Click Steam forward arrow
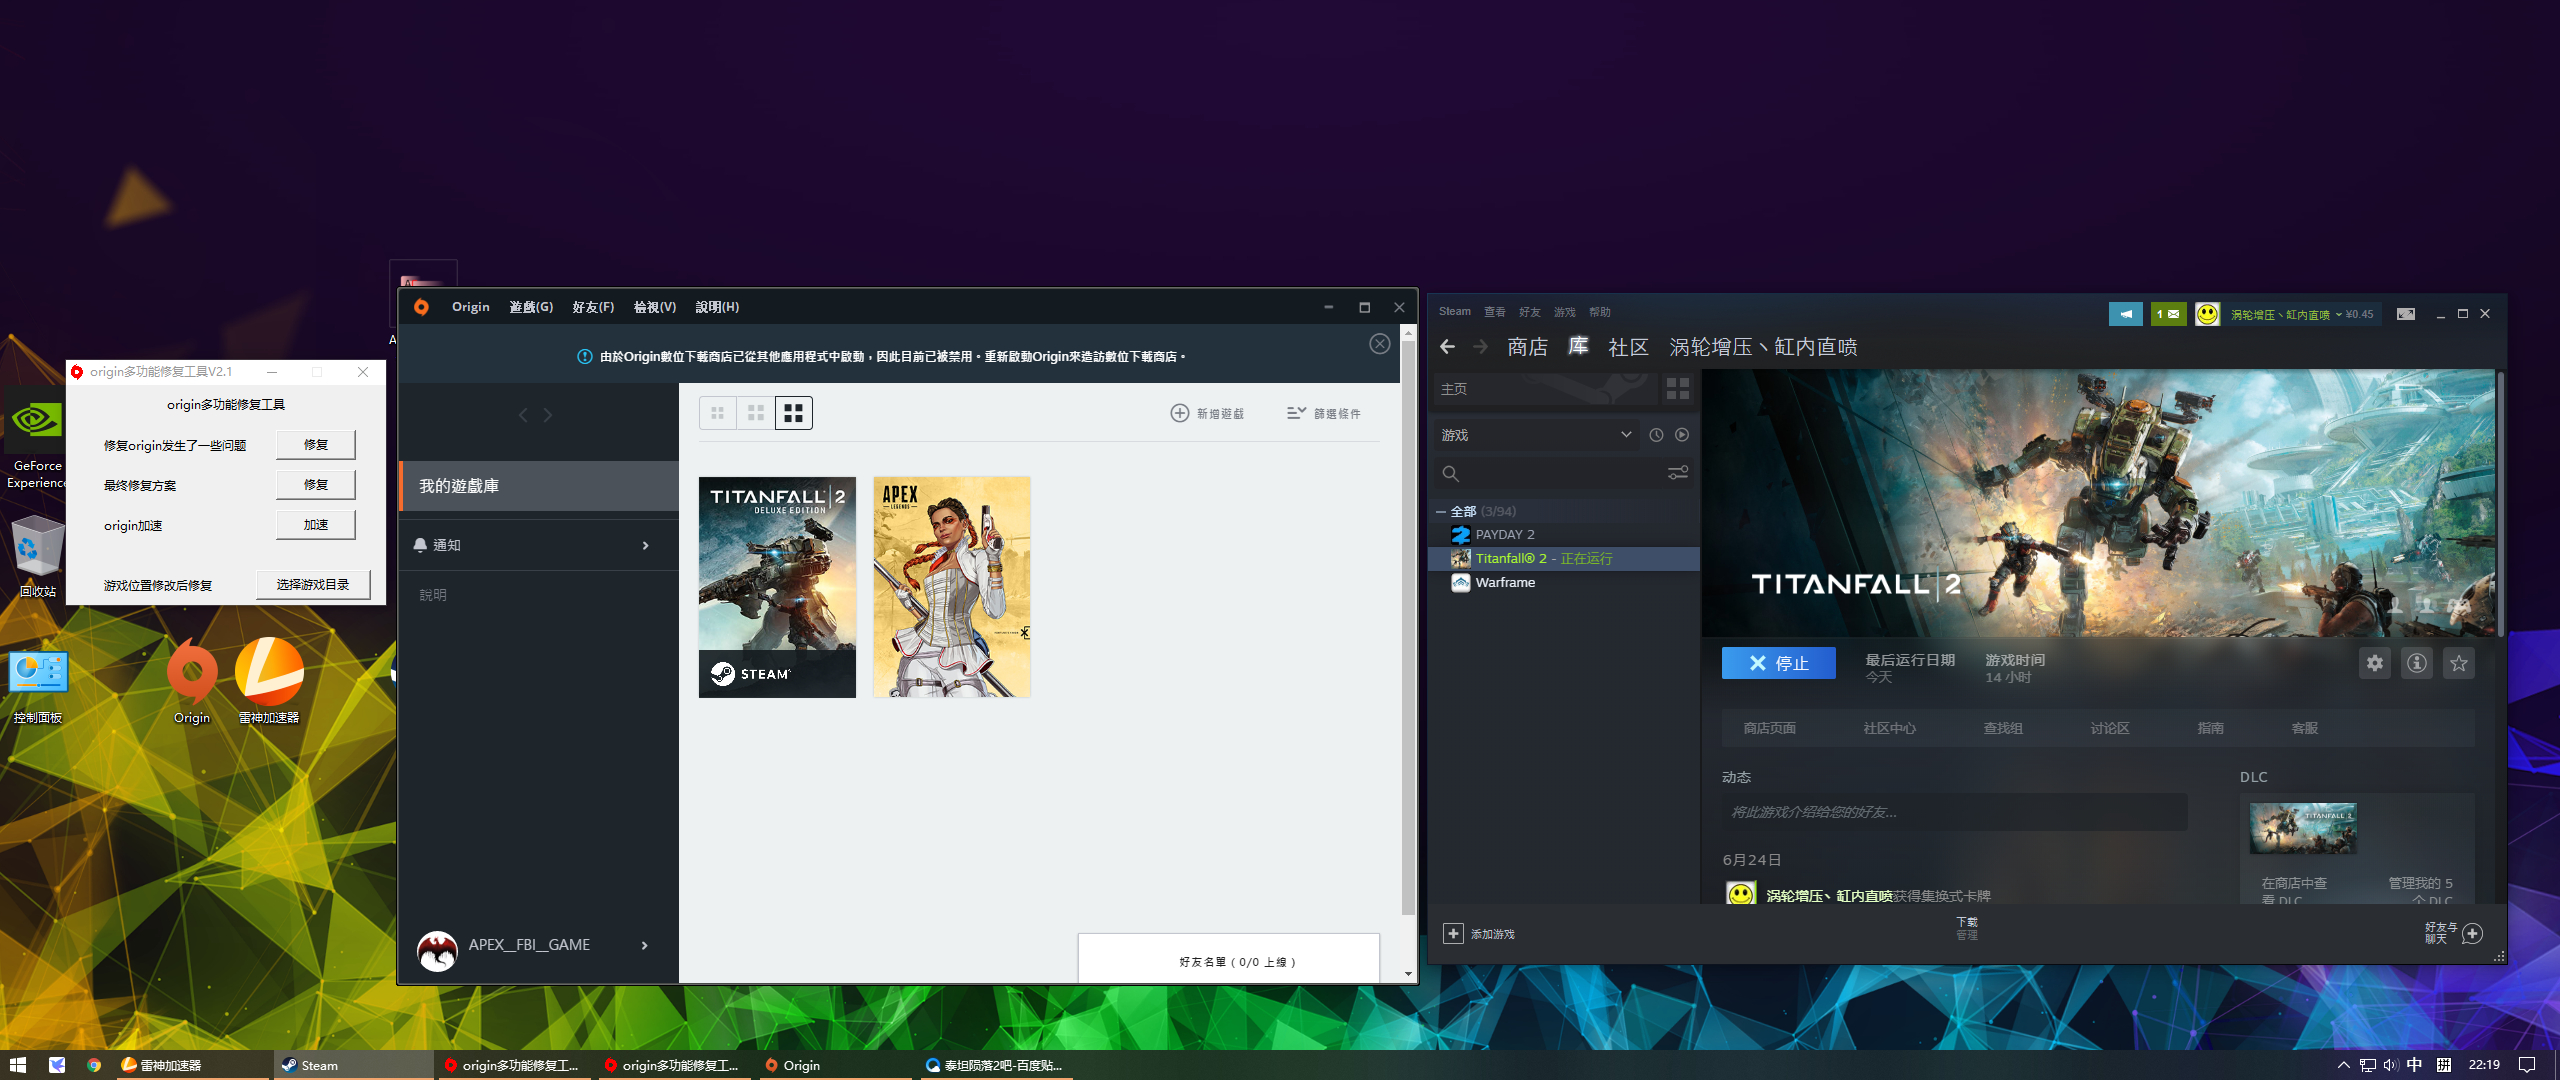The image size is (2560, 1080). click(1480, 347)
